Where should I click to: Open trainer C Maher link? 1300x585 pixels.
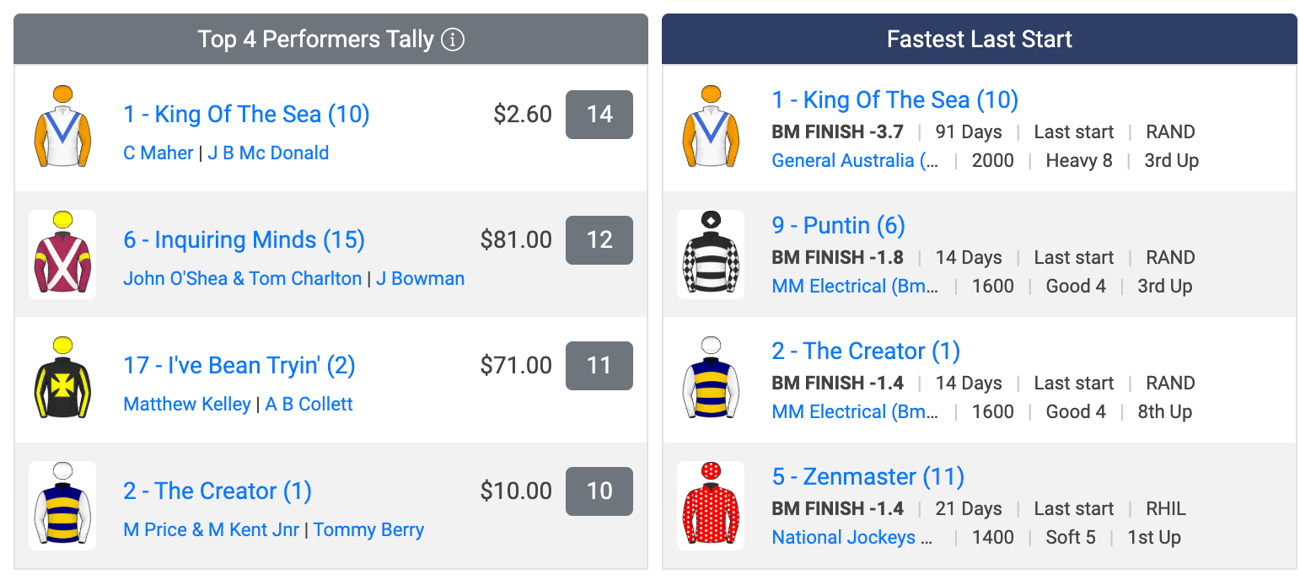[158, 153]
